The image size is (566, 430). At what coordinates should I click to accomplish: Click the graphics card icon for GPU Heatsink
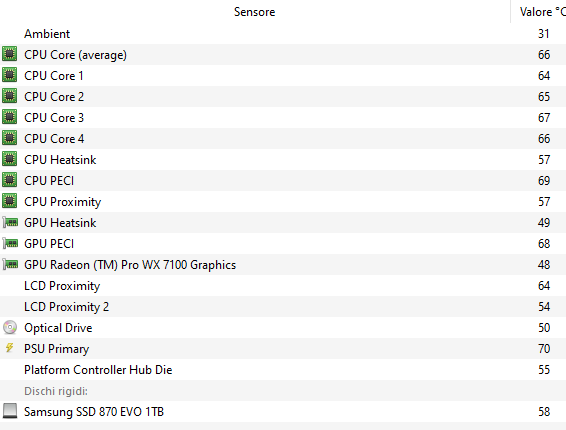(10, 222)
